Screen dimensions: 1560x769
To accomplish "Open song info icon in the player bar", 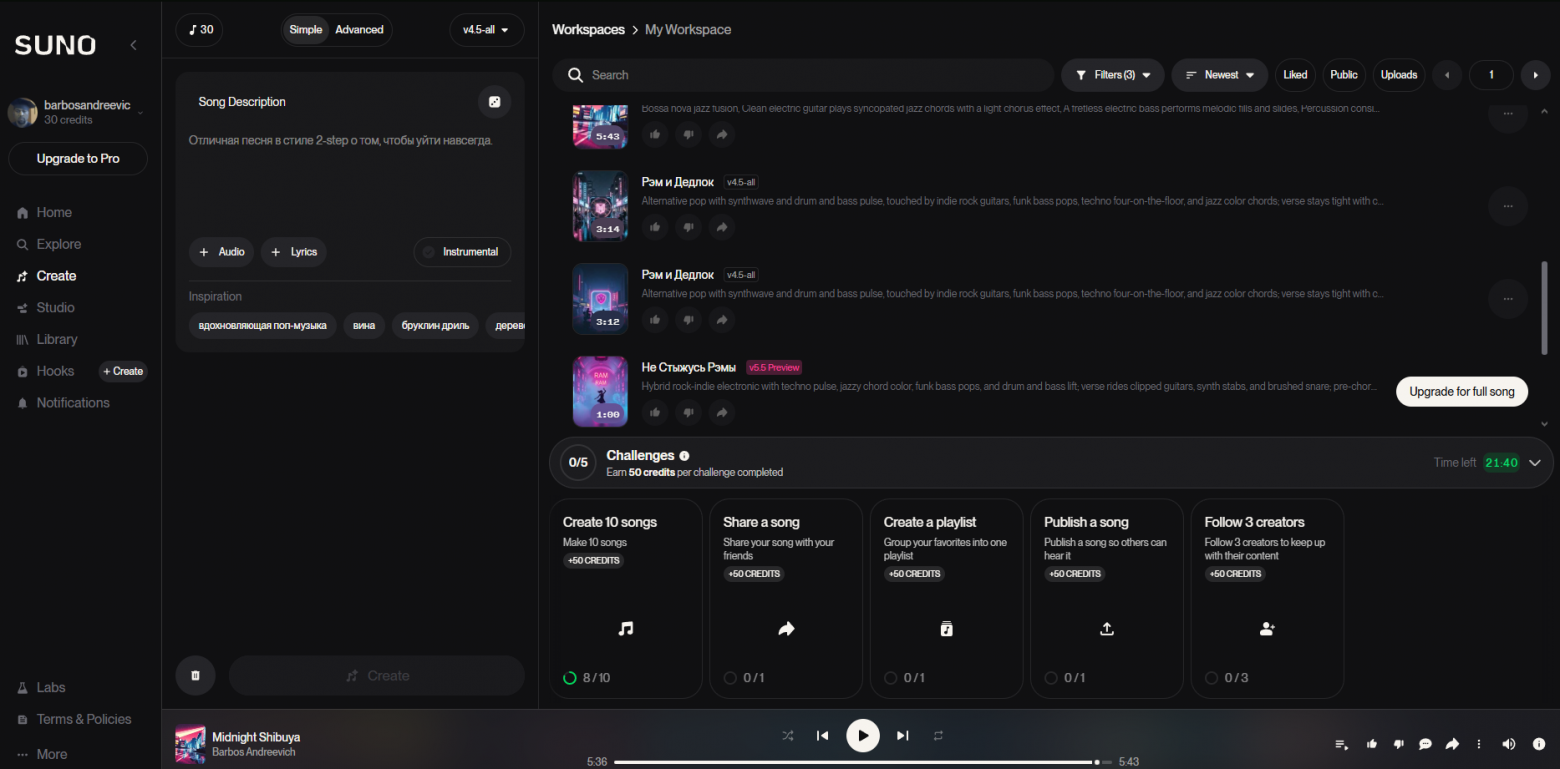I will point(1538,744).
